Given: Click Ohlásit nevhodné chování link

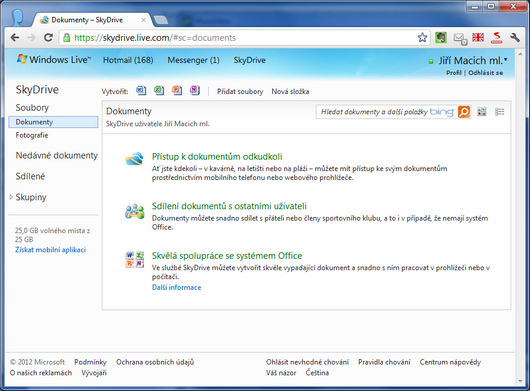Looking at the screenshot, I should (x=307, y=362).
